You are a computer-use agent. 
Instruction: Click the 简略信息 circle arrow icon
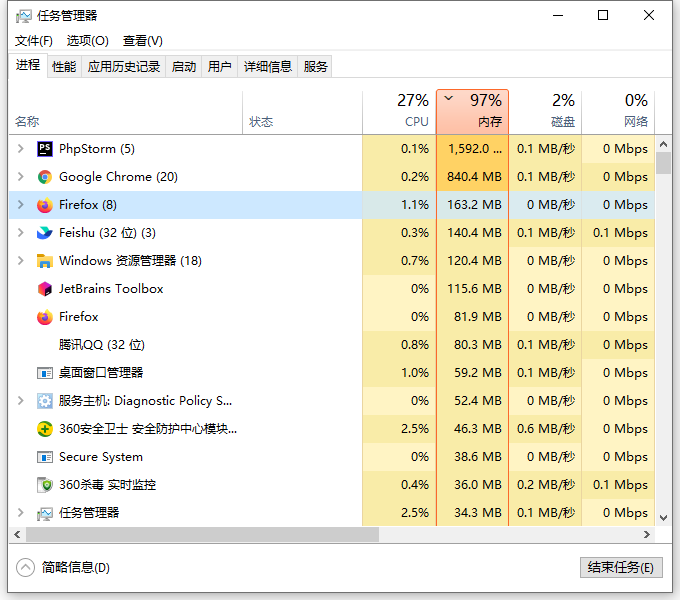25,567
